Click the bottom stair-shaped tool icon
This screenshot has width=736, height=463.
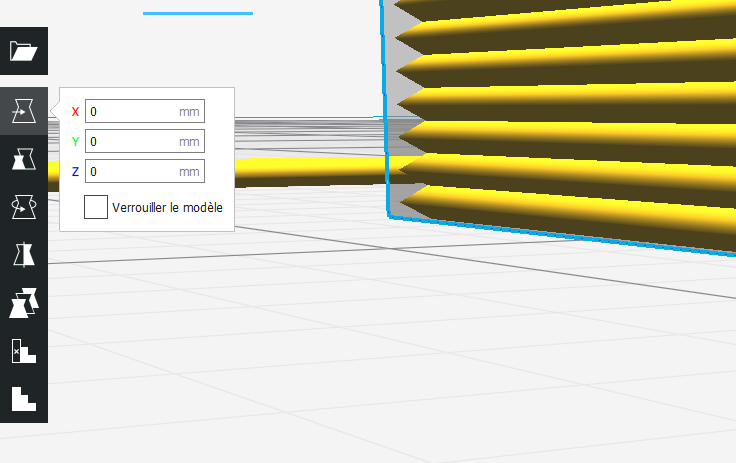[x=23, y=399]
